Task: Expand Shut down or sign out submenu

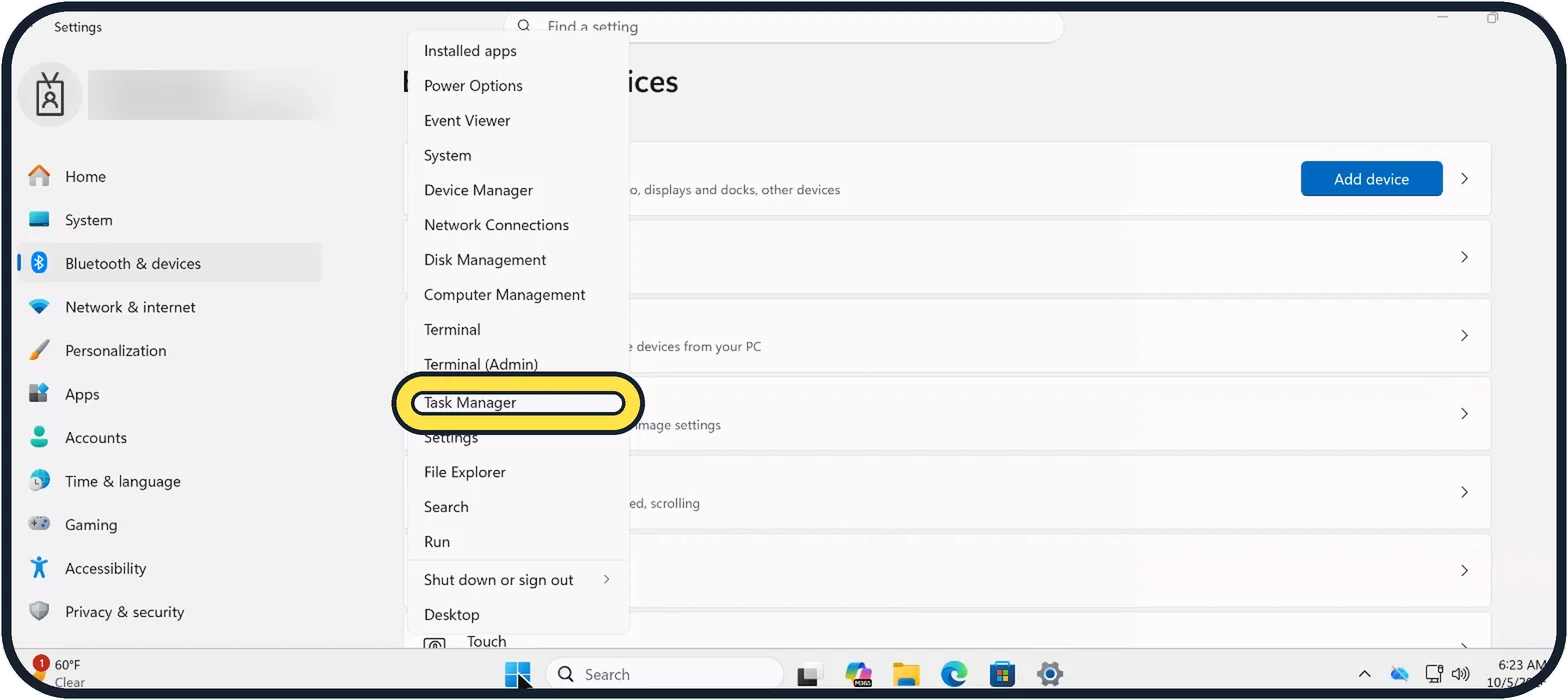Action: 518,580
